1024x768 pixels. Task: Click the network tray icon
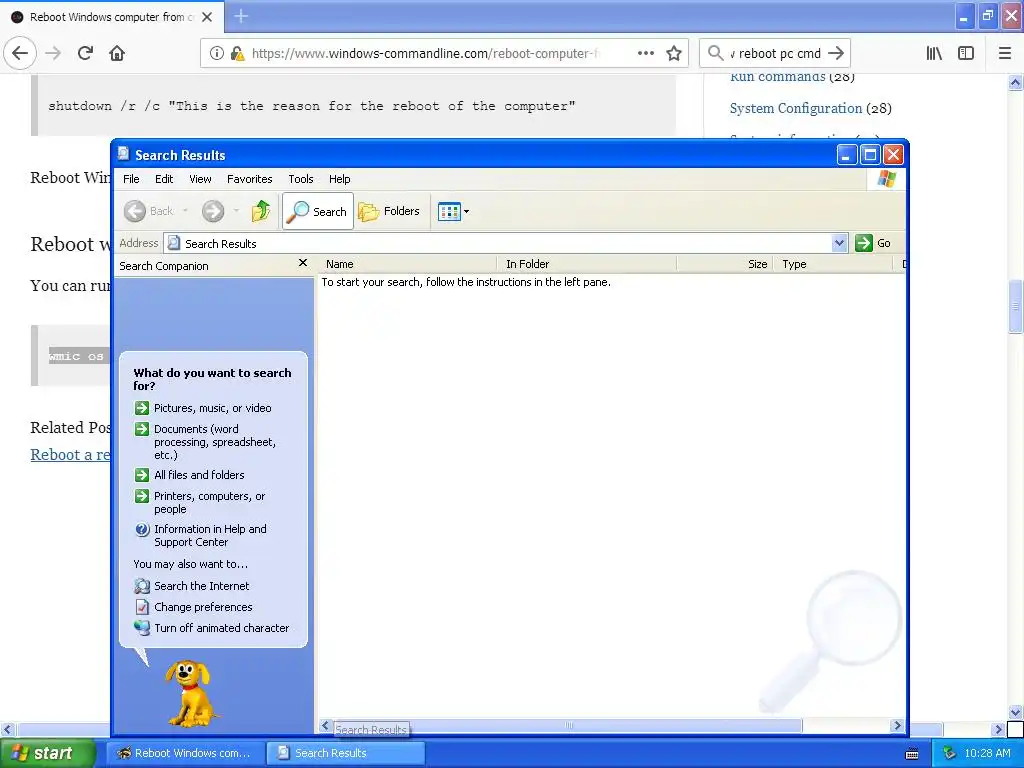[950, 753]
